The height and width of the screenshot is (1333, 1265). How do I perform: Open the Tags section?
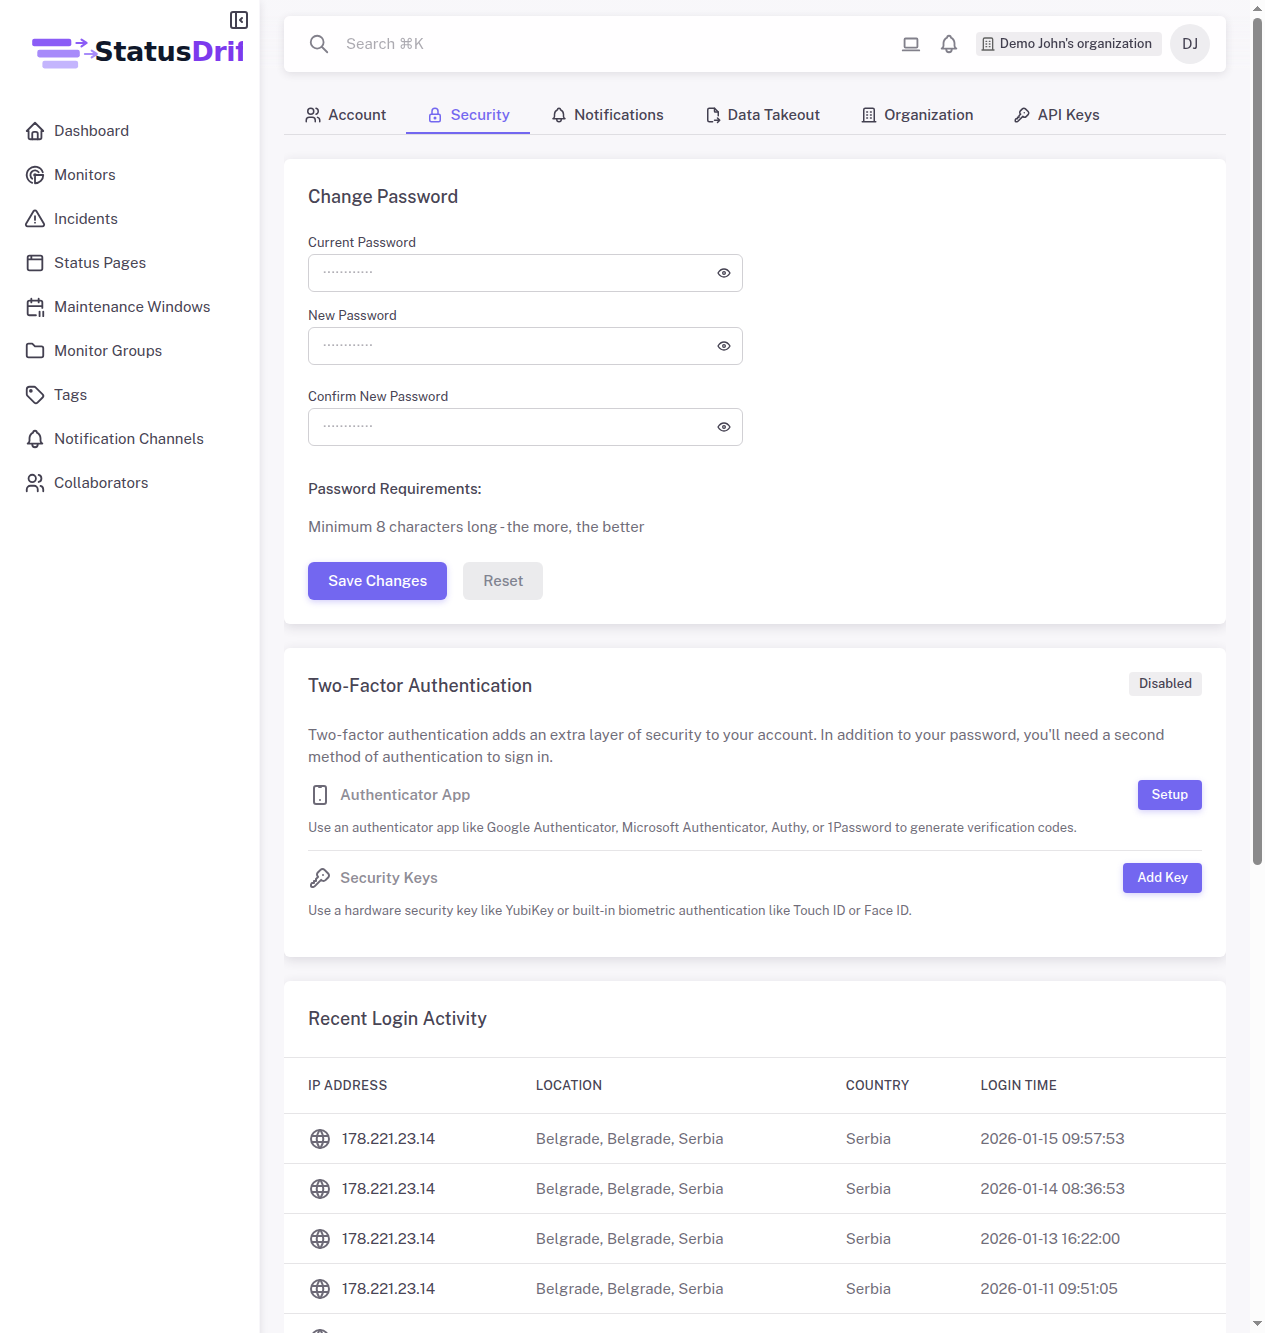tap(69, 394)
